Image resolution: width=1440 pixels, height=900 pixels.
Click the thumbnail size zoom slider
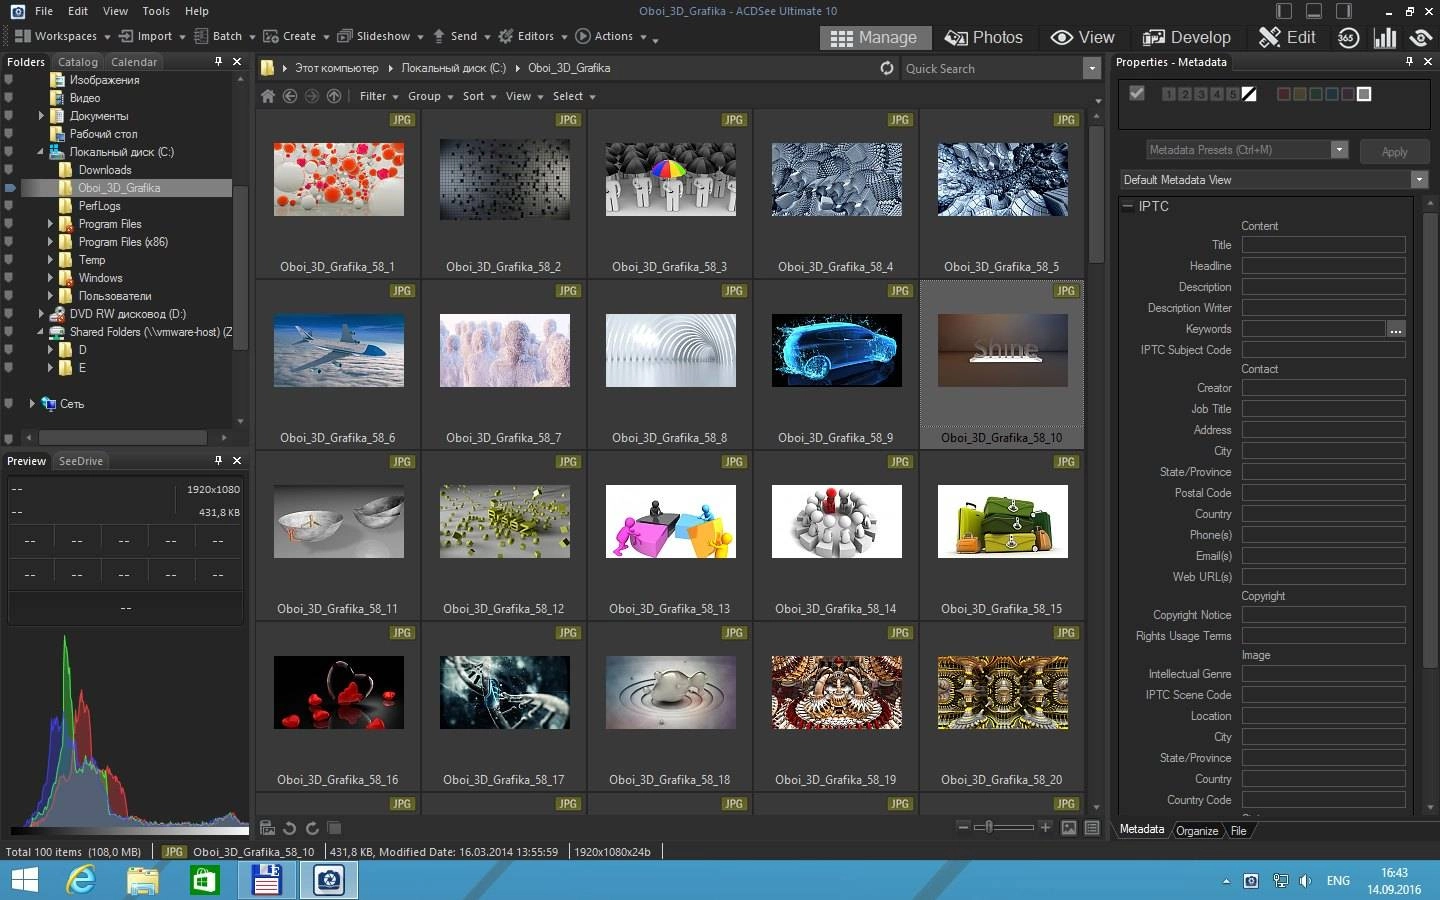pos(1004,827)
